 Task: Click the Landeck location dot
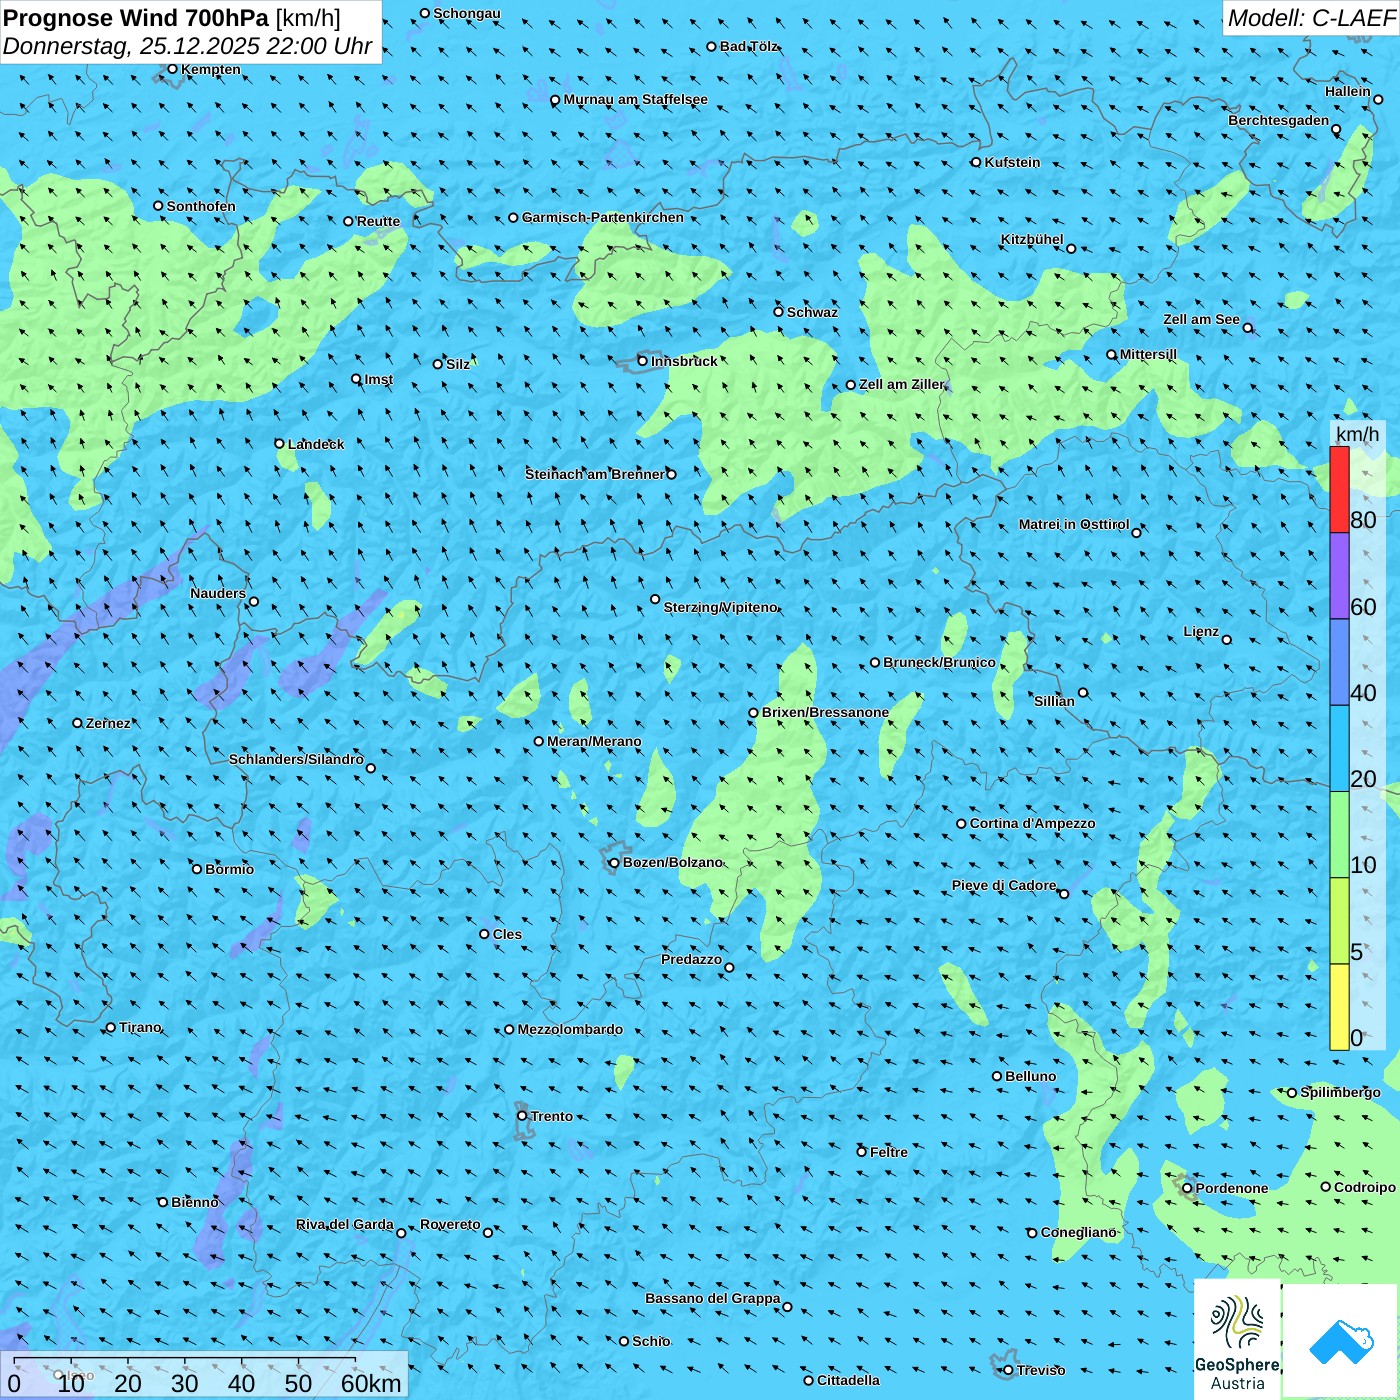[279, 444]
